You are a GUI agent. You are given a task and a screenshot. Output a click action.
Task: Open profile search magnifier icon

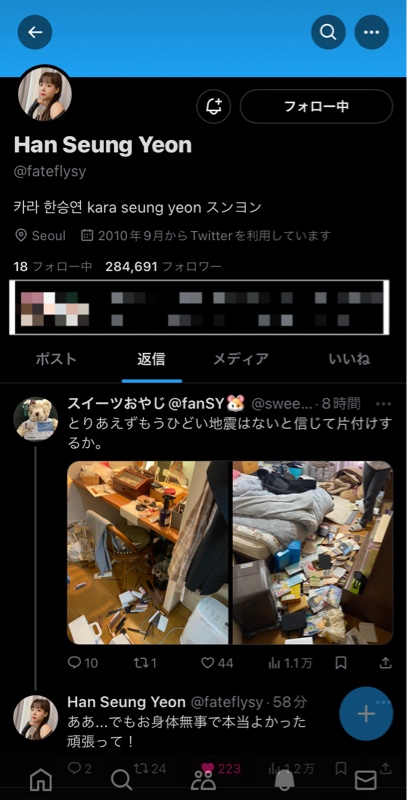coord(328,32)
